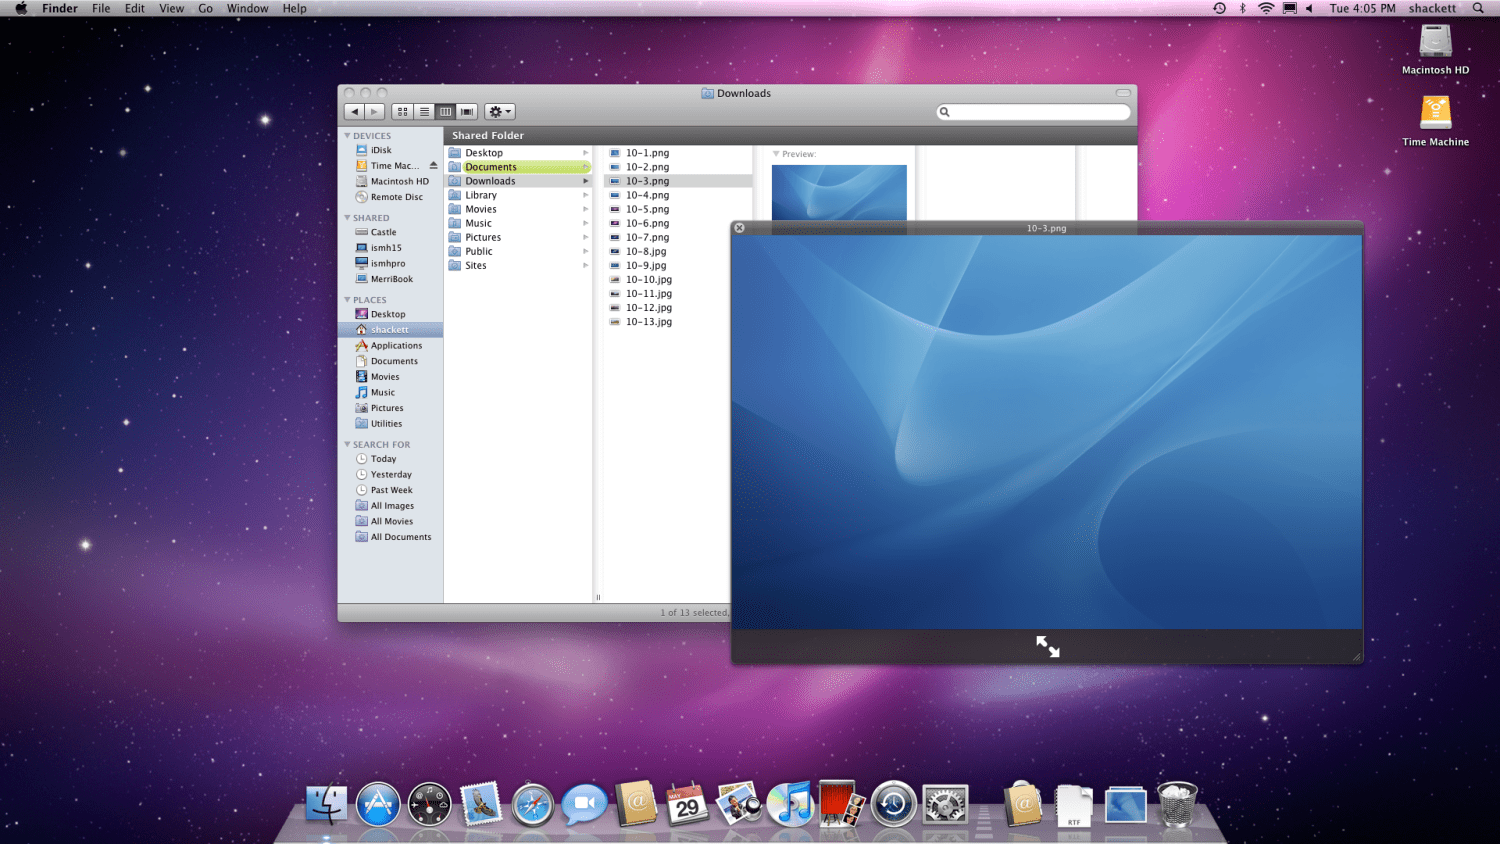
Task: Launch Finder from the Dock
Action: (326, 804)
